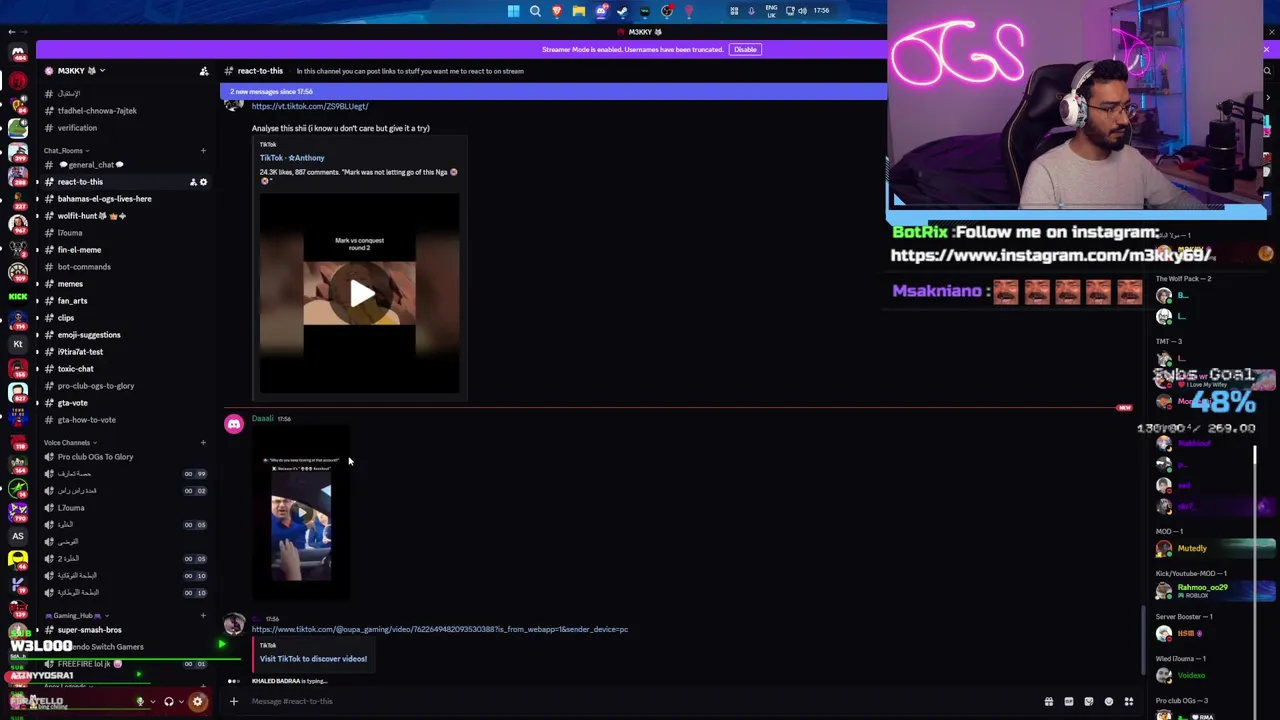Open the TikTok Anthony embed title link

(292, 158)
